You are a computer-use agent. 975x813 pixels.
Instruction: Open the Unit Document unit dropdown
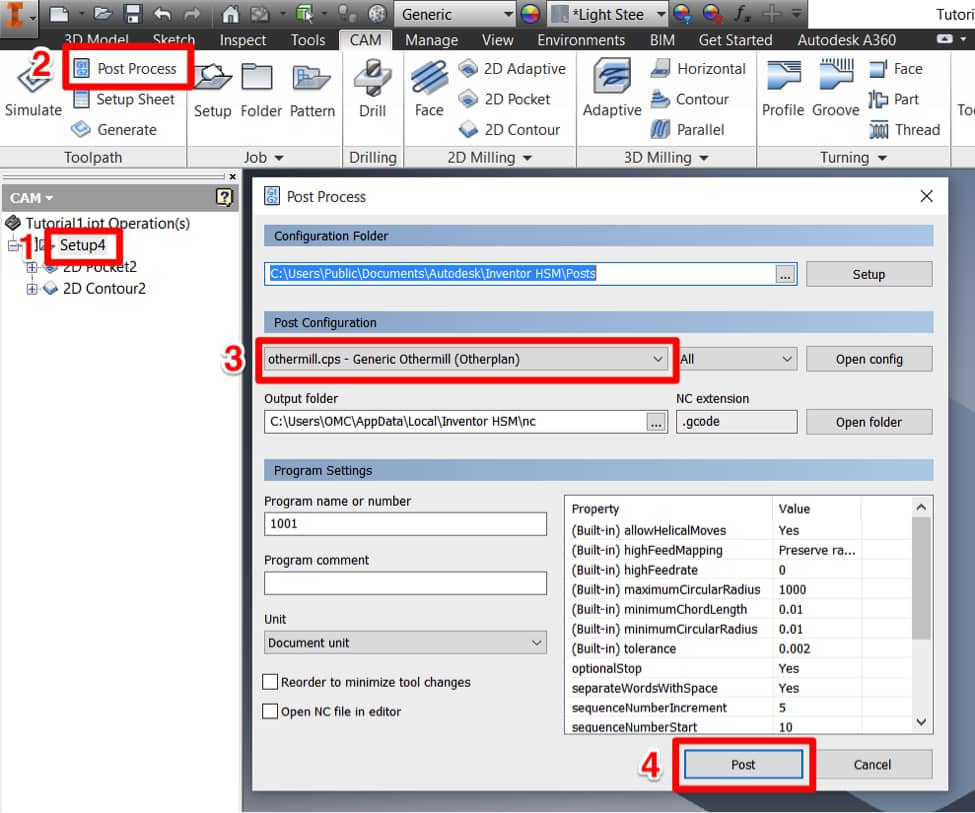pyautogui.click(x=405, y=643)
